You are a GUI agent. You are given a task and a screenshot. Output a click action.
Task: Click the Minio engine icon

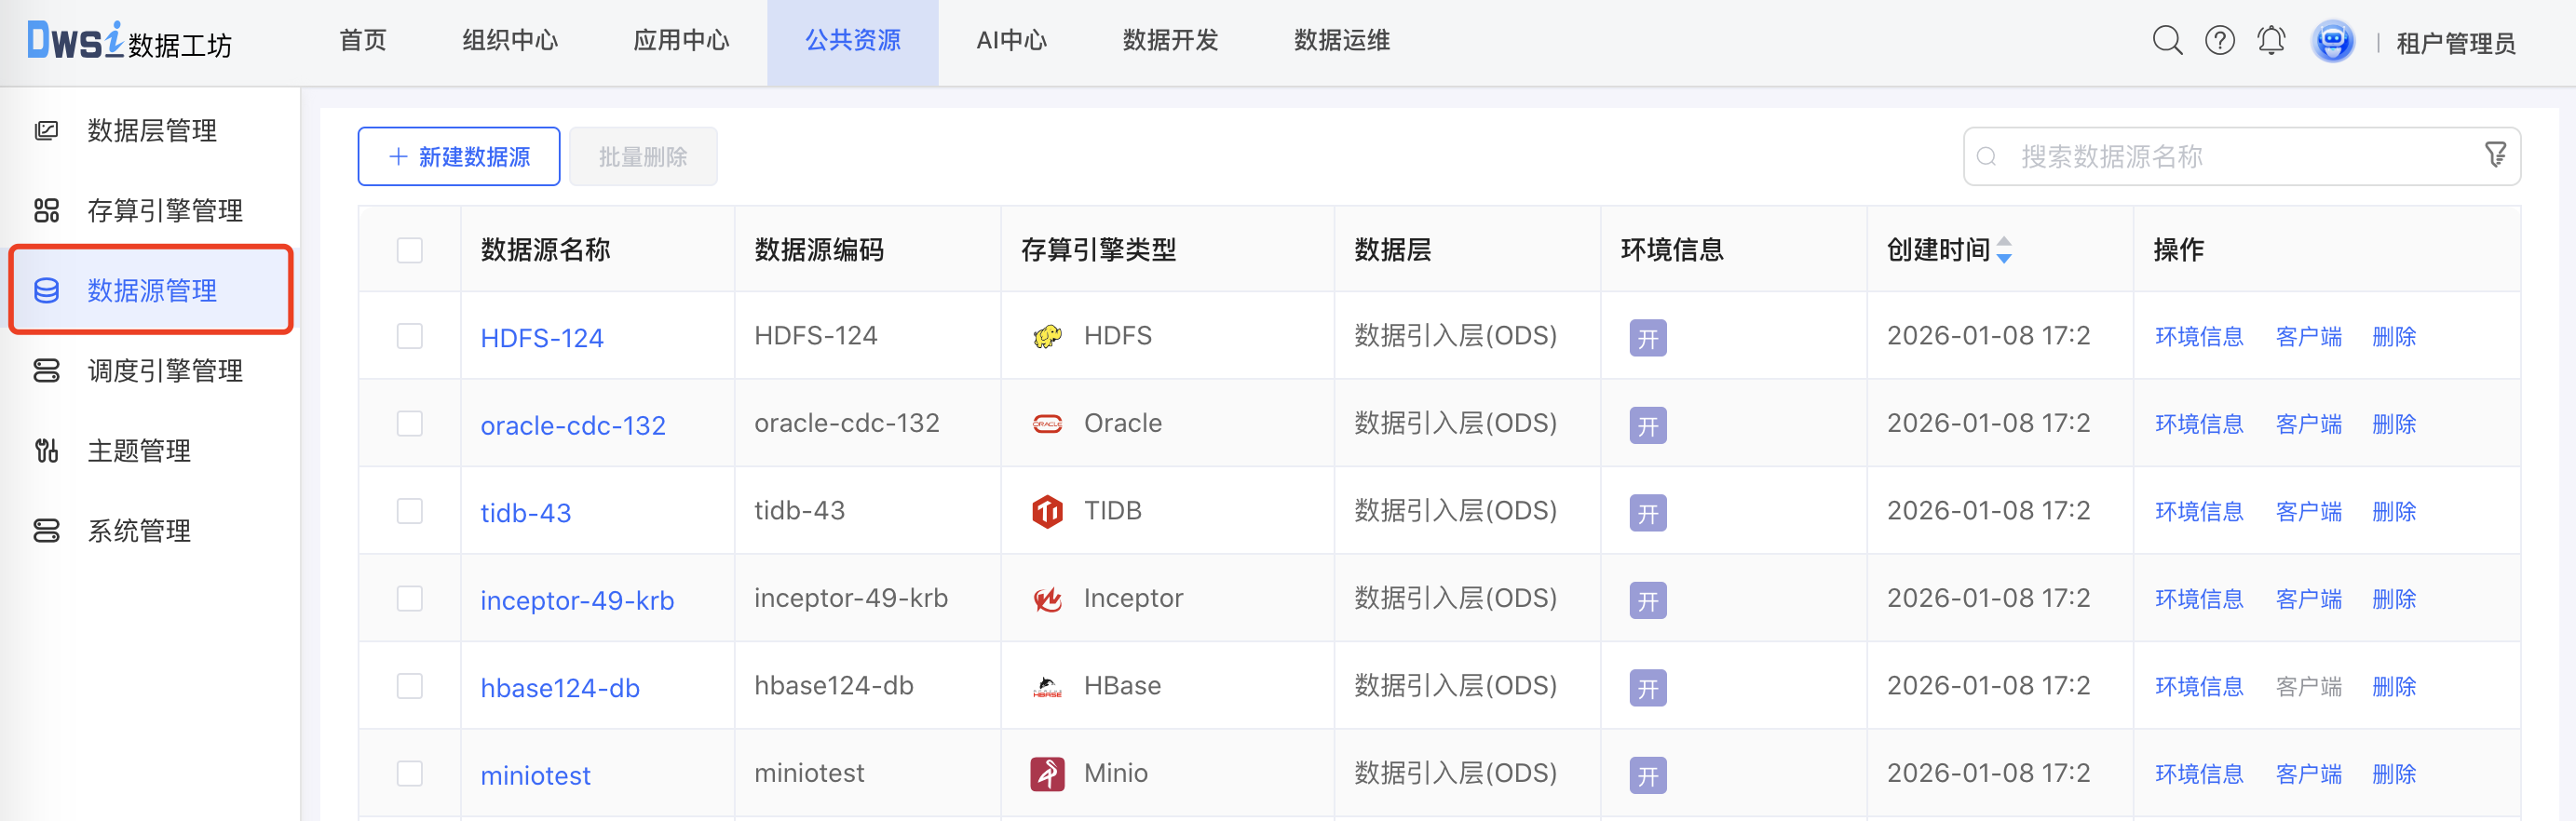[x=1047, y=774]
